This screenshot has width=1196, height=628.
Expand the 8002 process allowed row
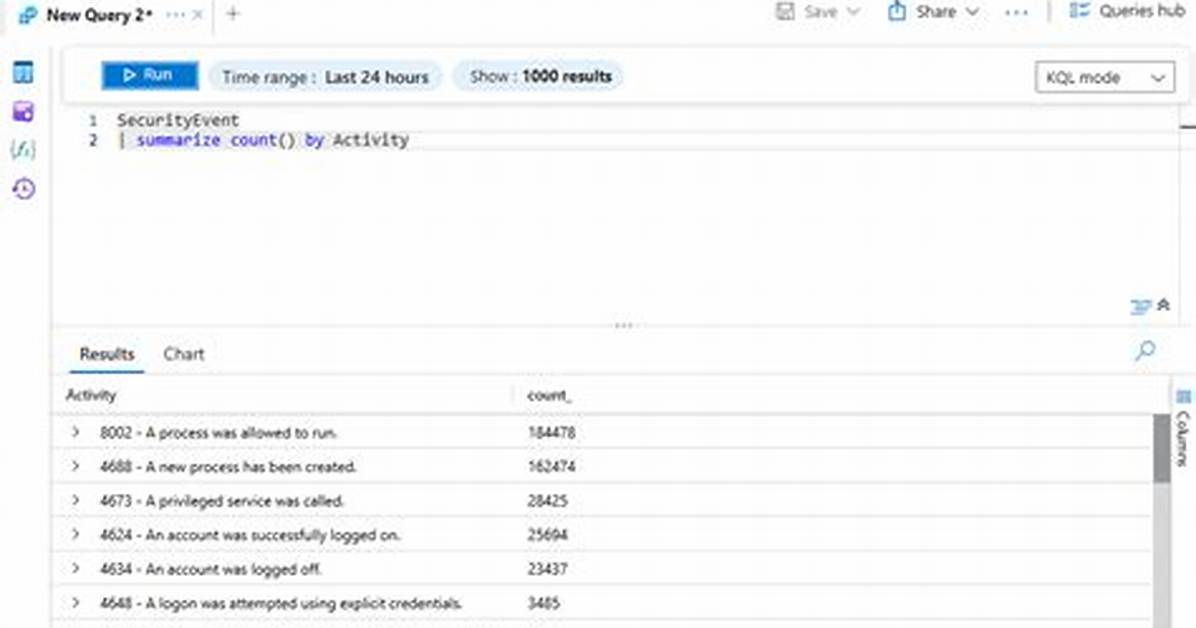(x=76, y=432)
